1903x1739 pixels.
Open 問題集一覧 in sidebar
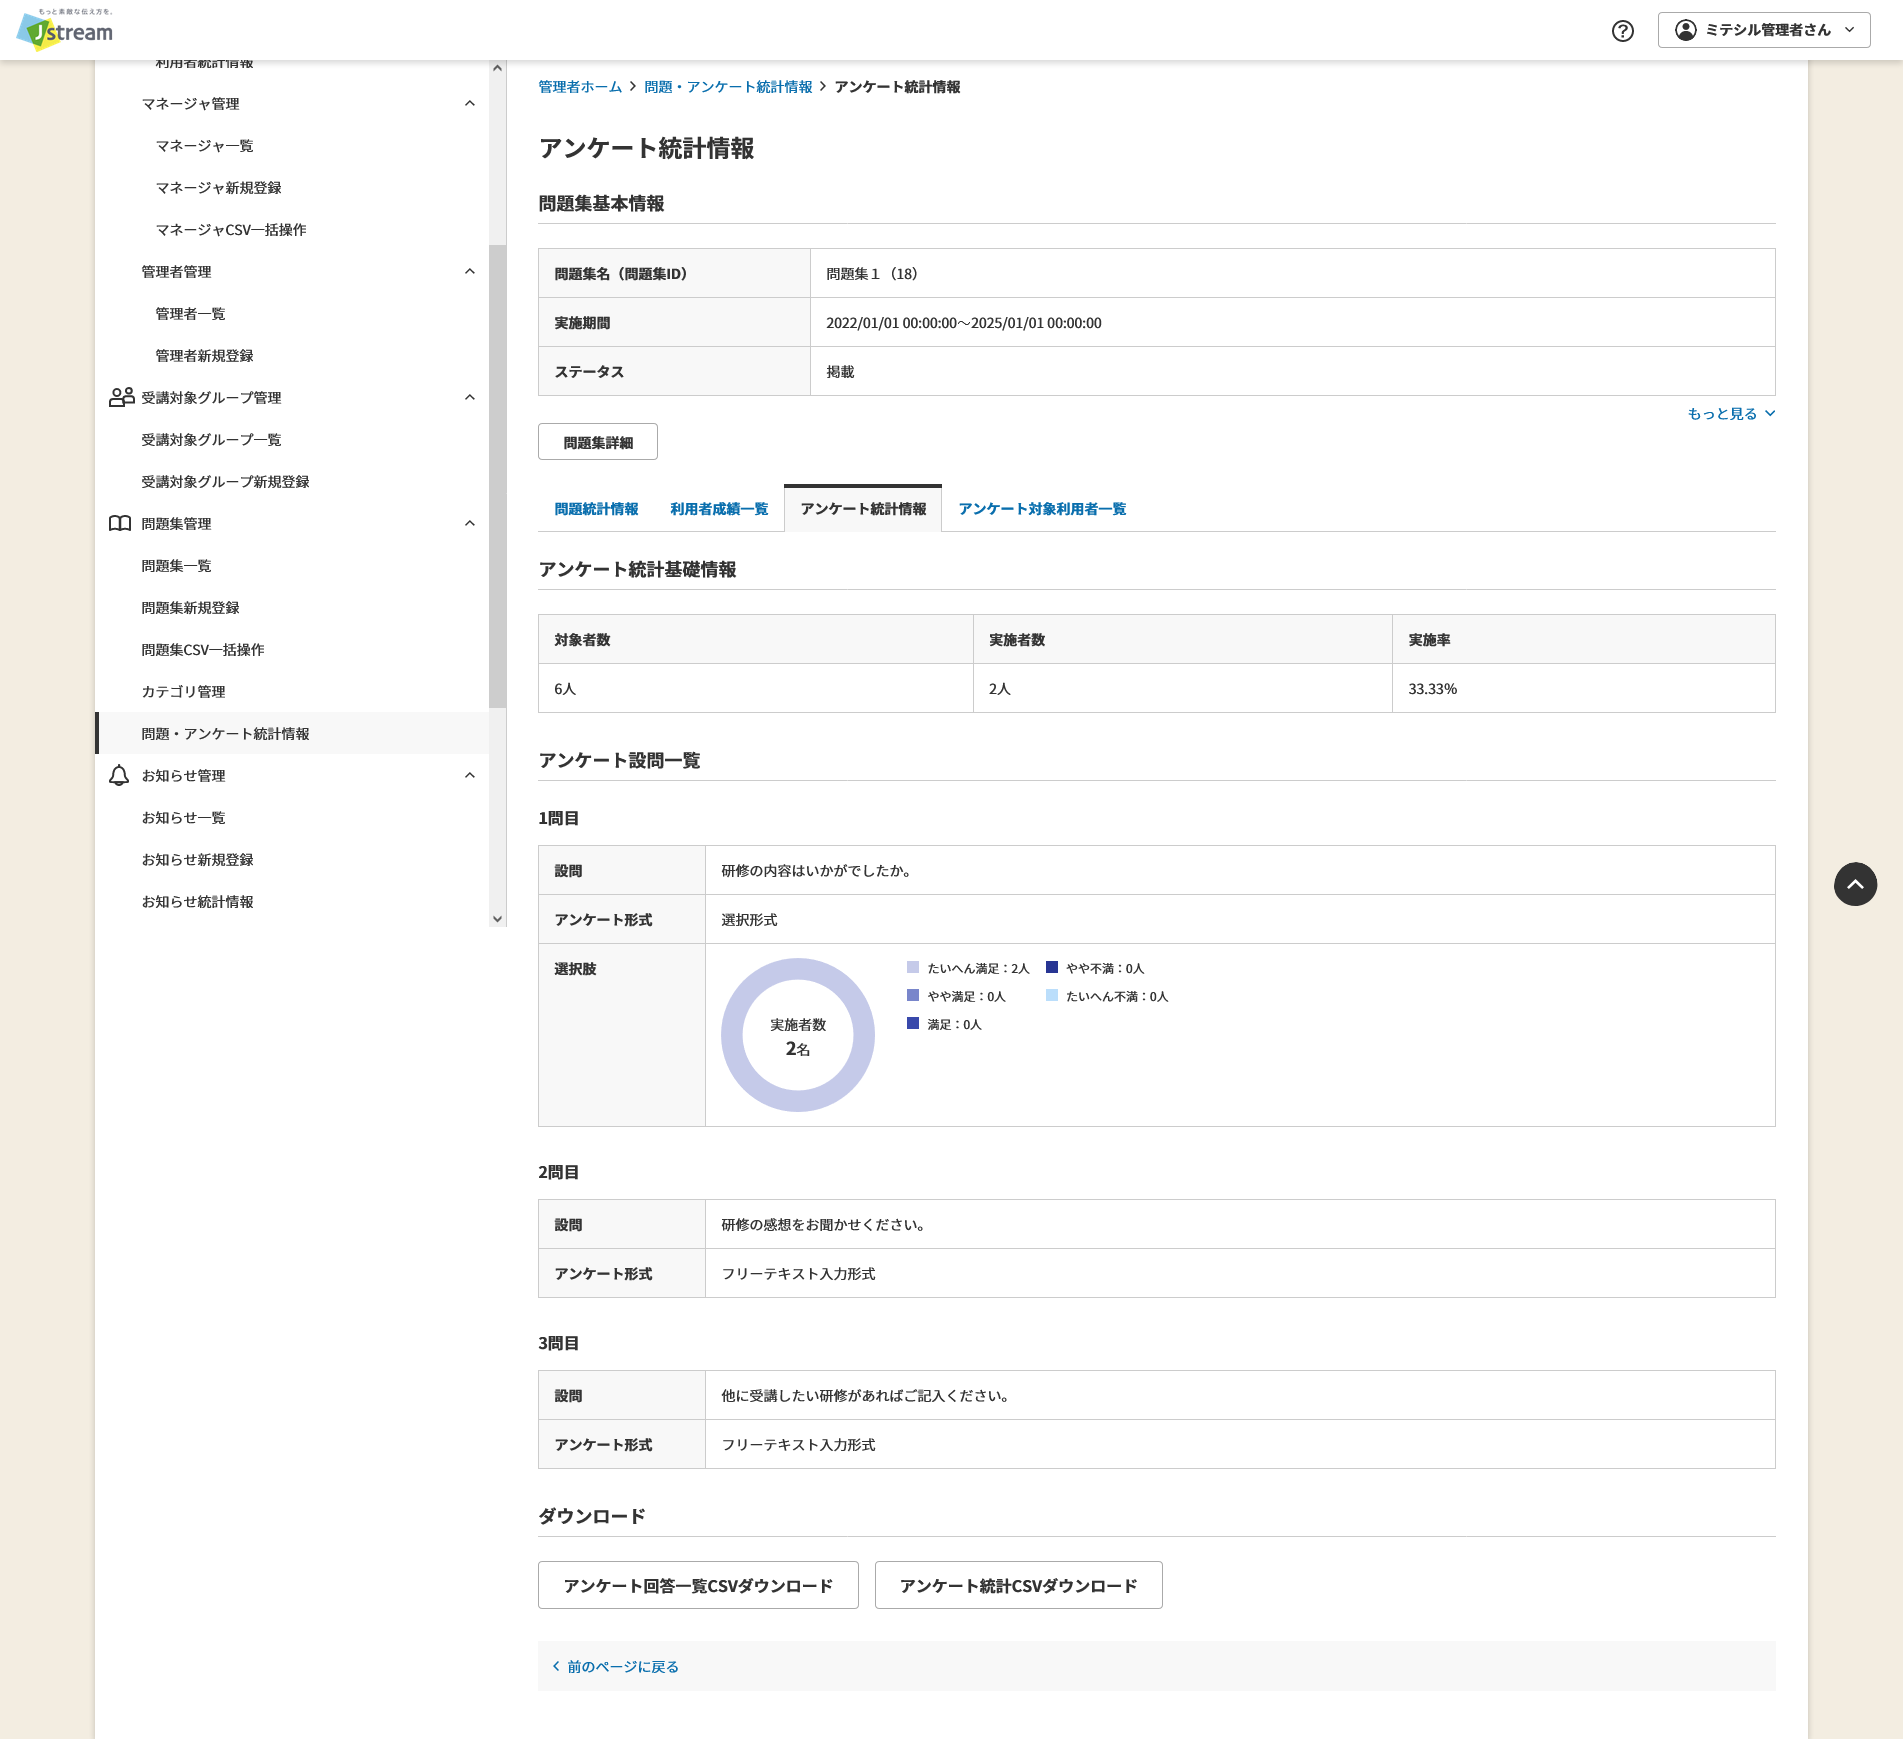pyautogui.click(x=176, y=565)
